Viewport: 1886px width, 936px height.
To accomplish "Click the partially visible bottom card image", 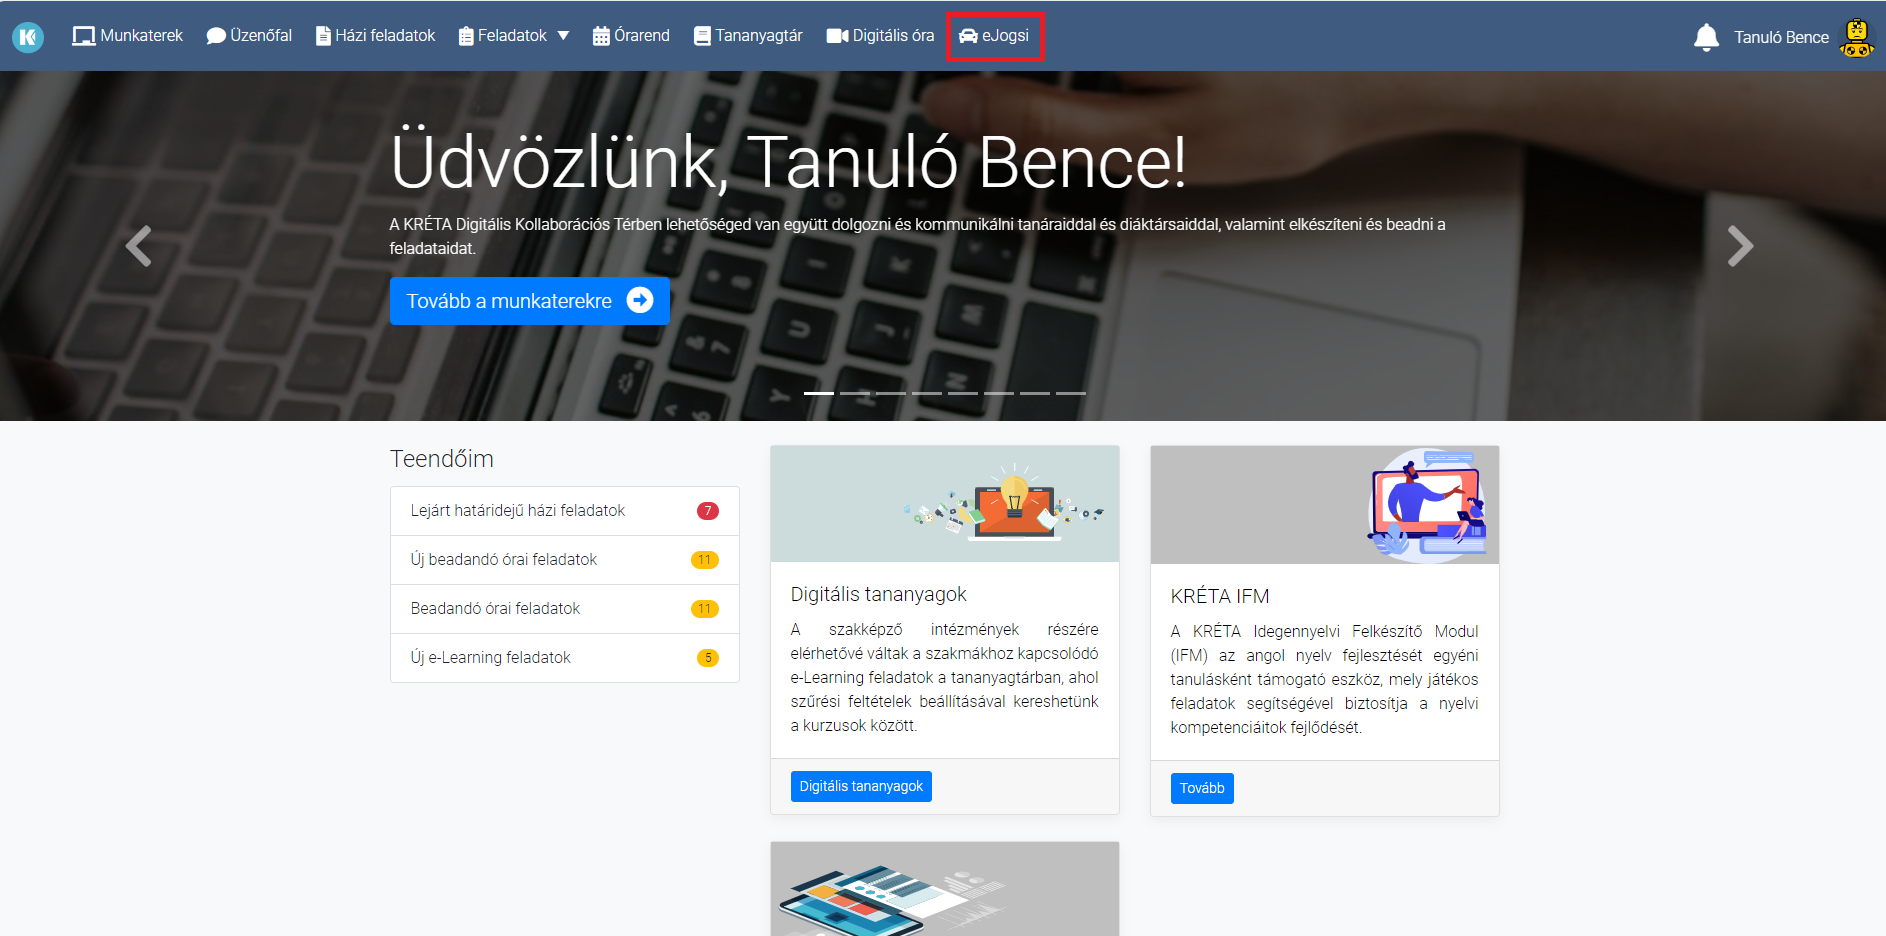I will point(945,889).
